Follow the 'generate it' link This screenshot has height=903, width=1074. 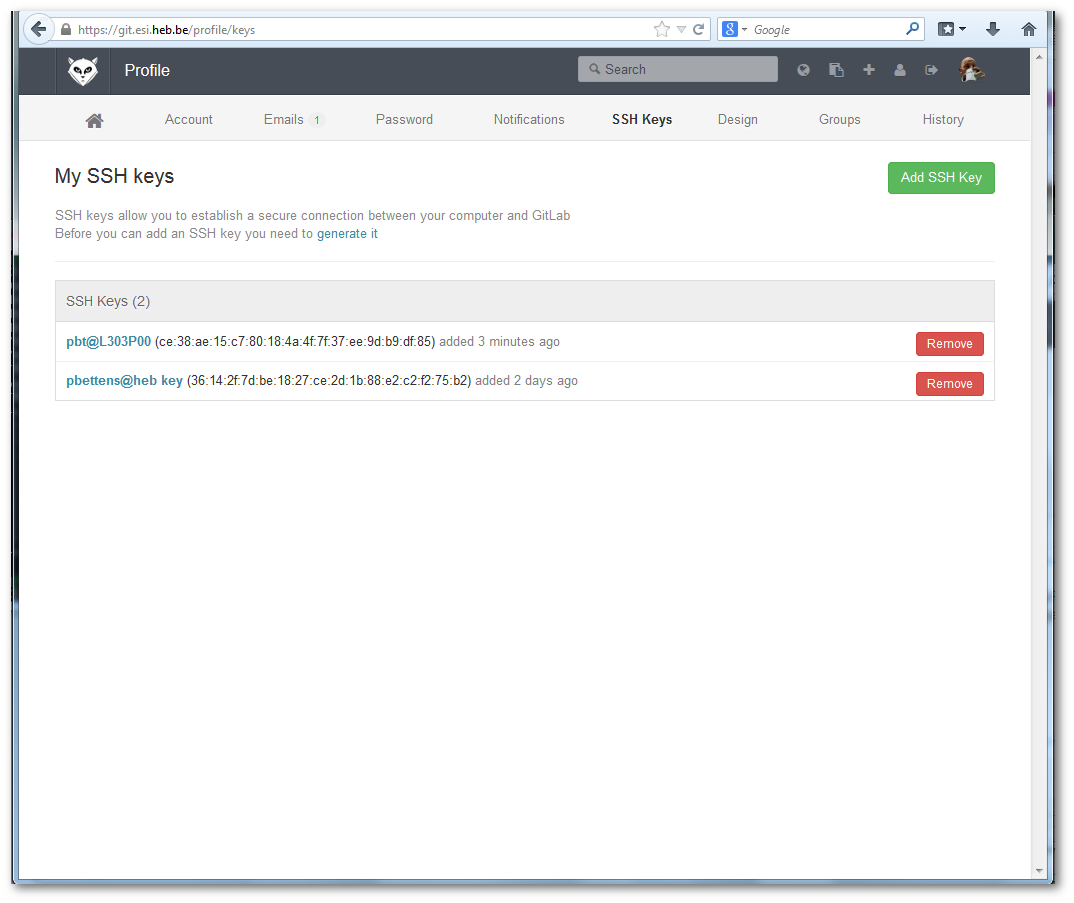[347, 234]
